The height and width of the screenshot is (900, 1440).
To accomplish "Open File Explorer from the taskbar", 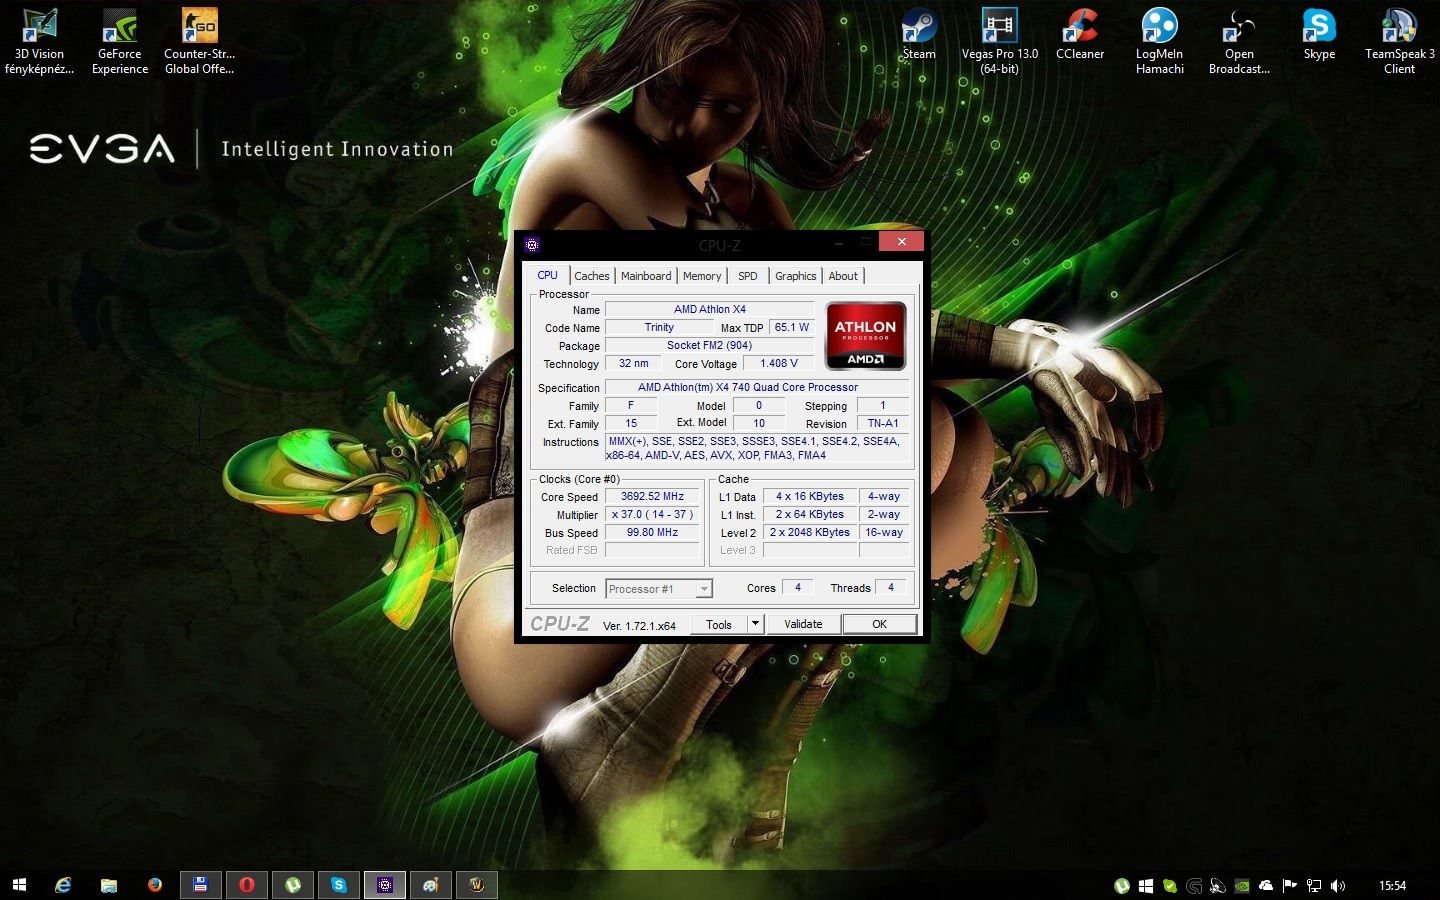I will coord(109,885).
